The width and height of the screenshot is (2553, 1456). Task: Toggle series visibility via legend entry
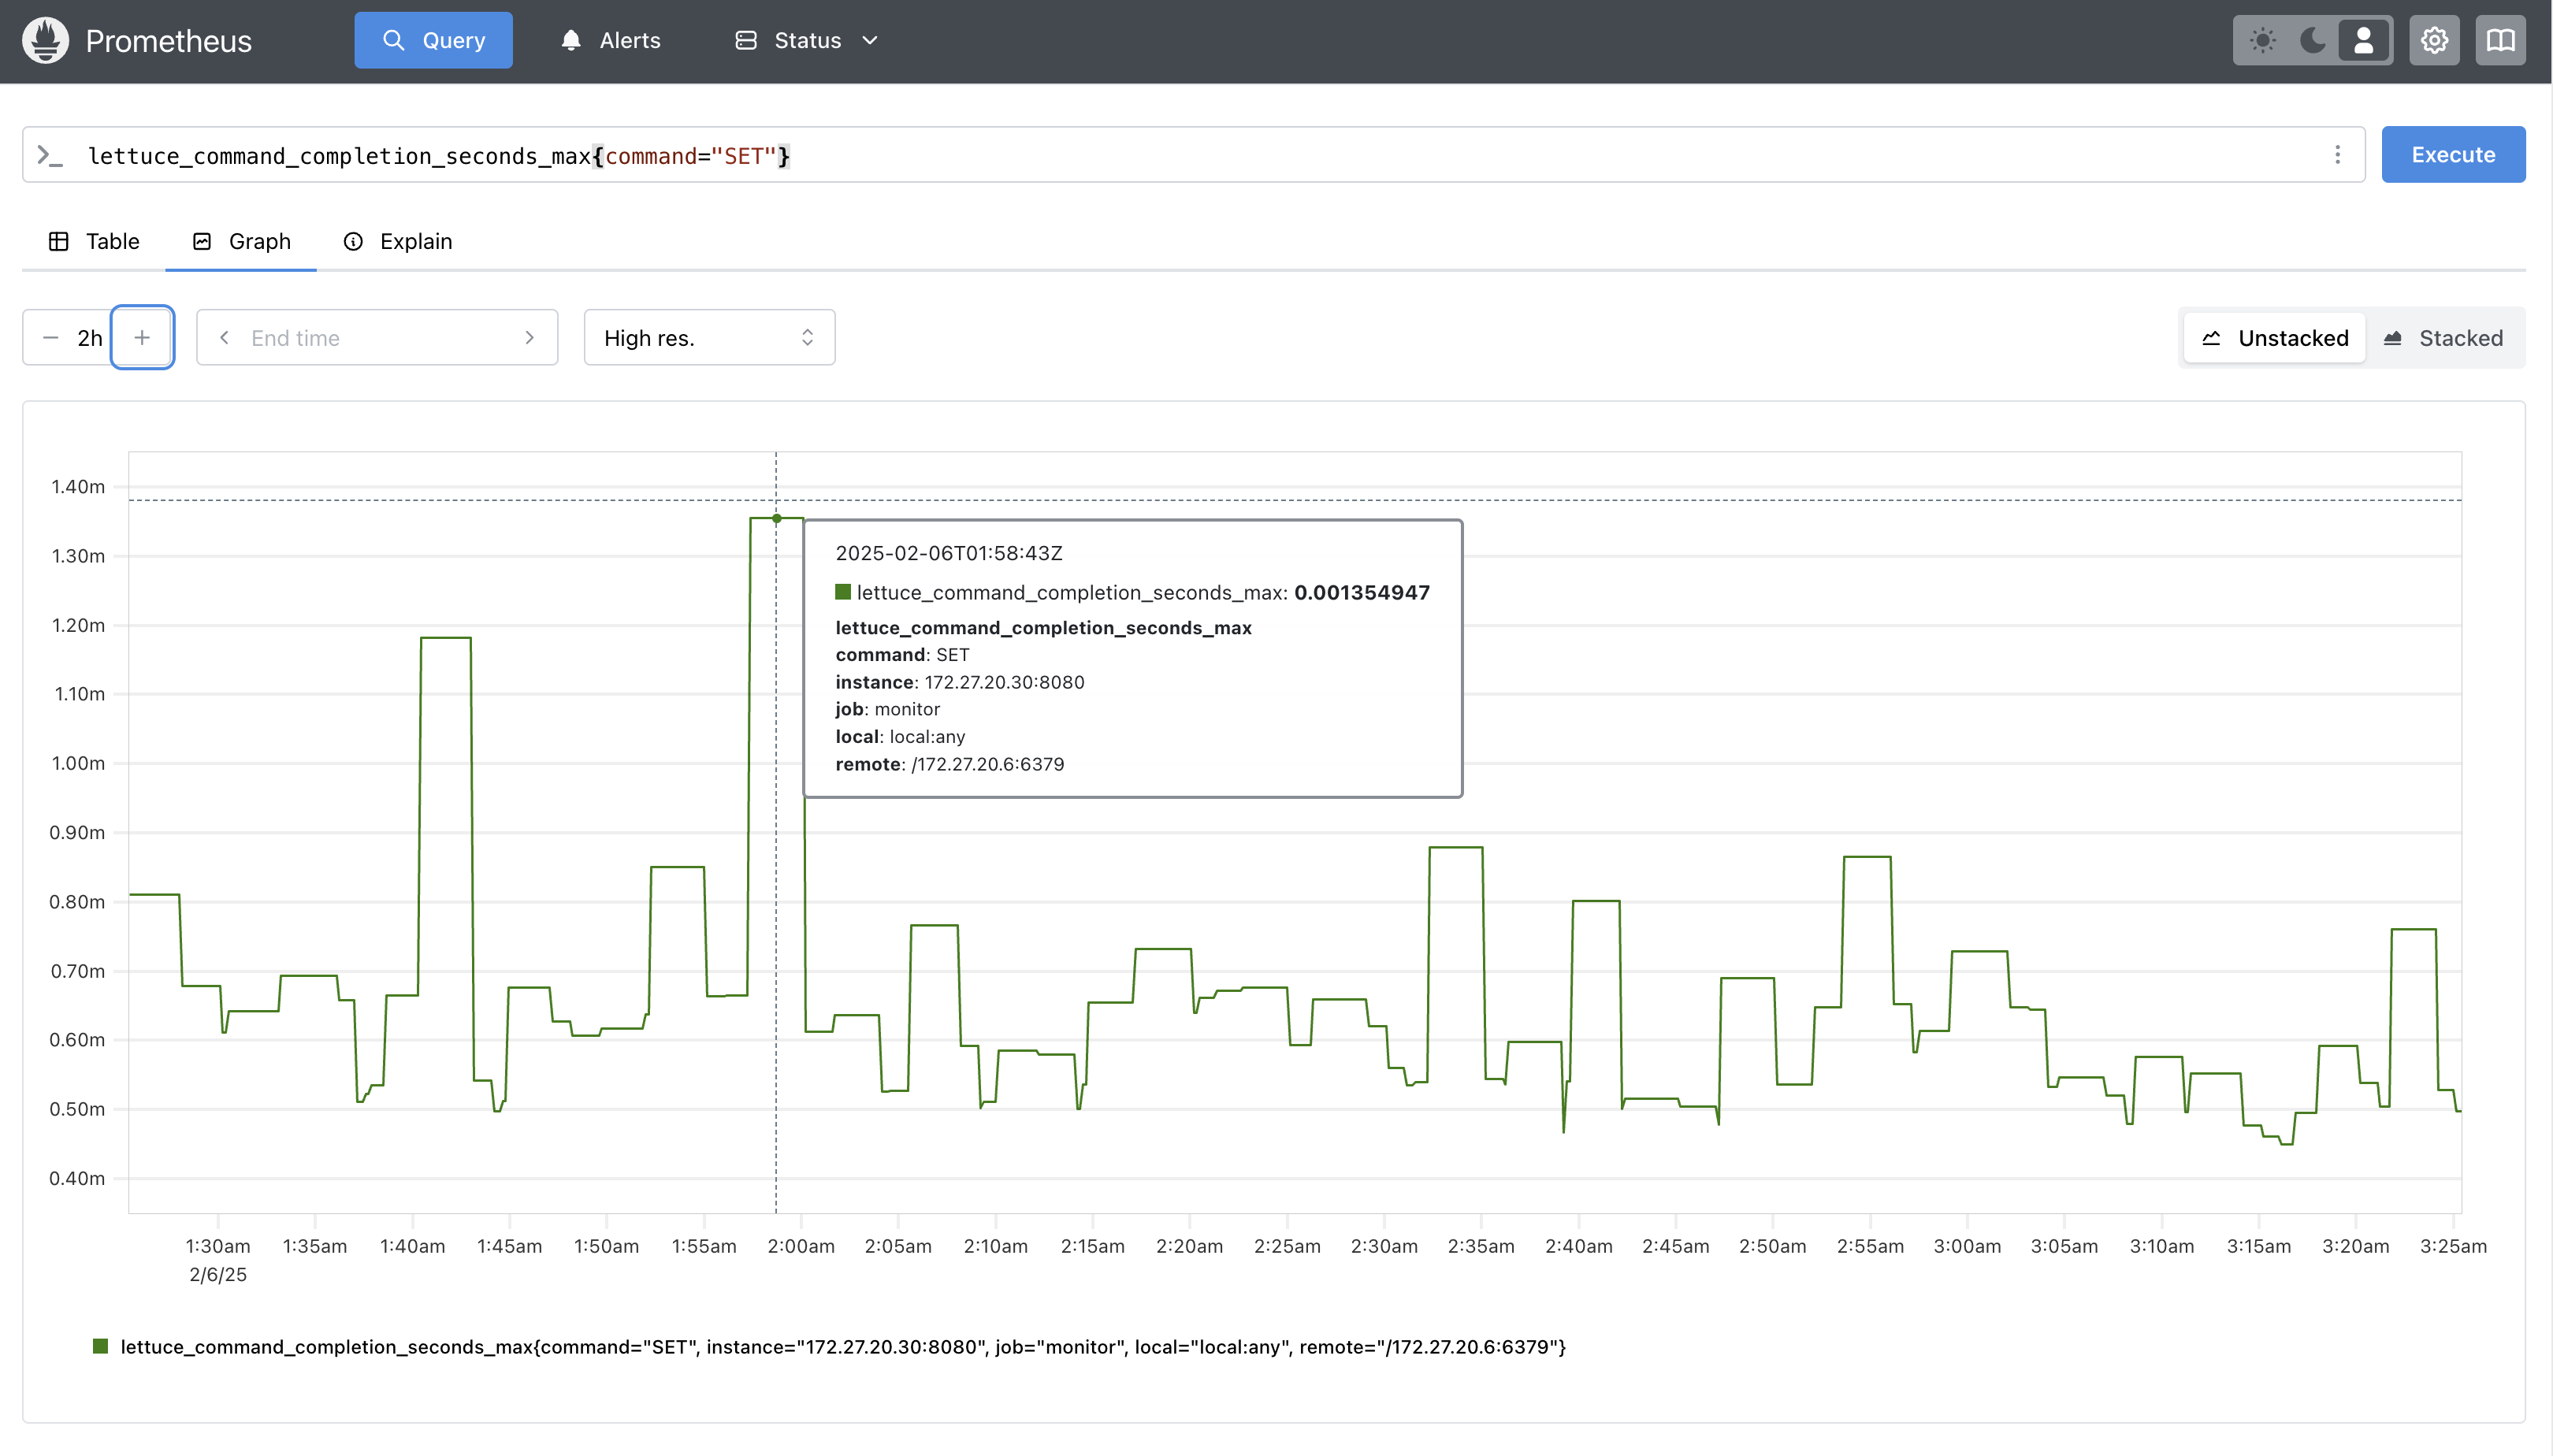coord(842,1347)
